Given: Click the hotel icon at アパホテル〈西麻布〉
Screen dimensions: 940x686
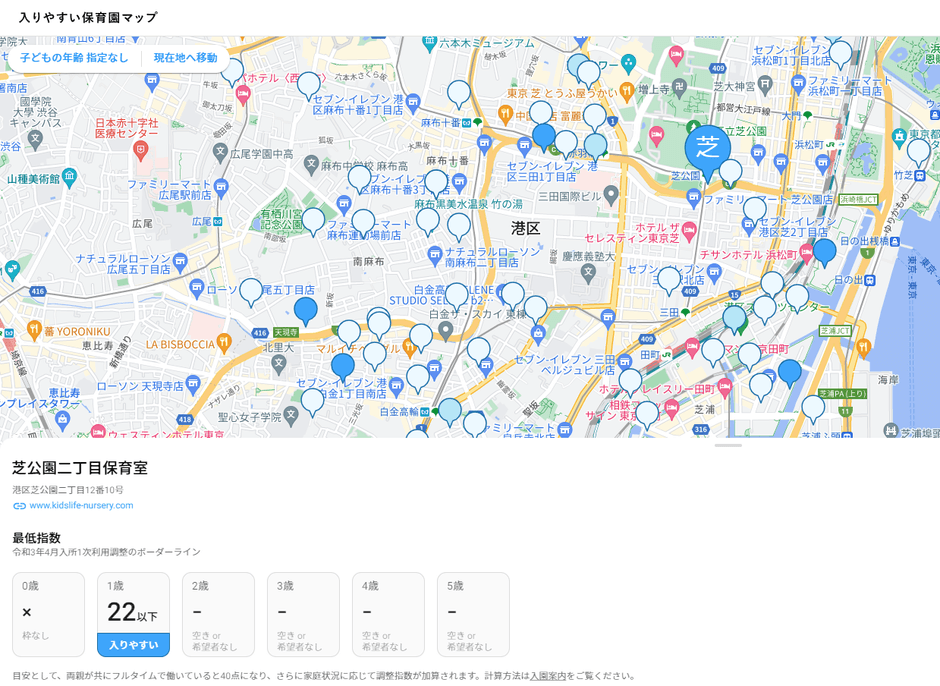Looking at the screenshot, I should pyautogui.click(x=243, y=93).
